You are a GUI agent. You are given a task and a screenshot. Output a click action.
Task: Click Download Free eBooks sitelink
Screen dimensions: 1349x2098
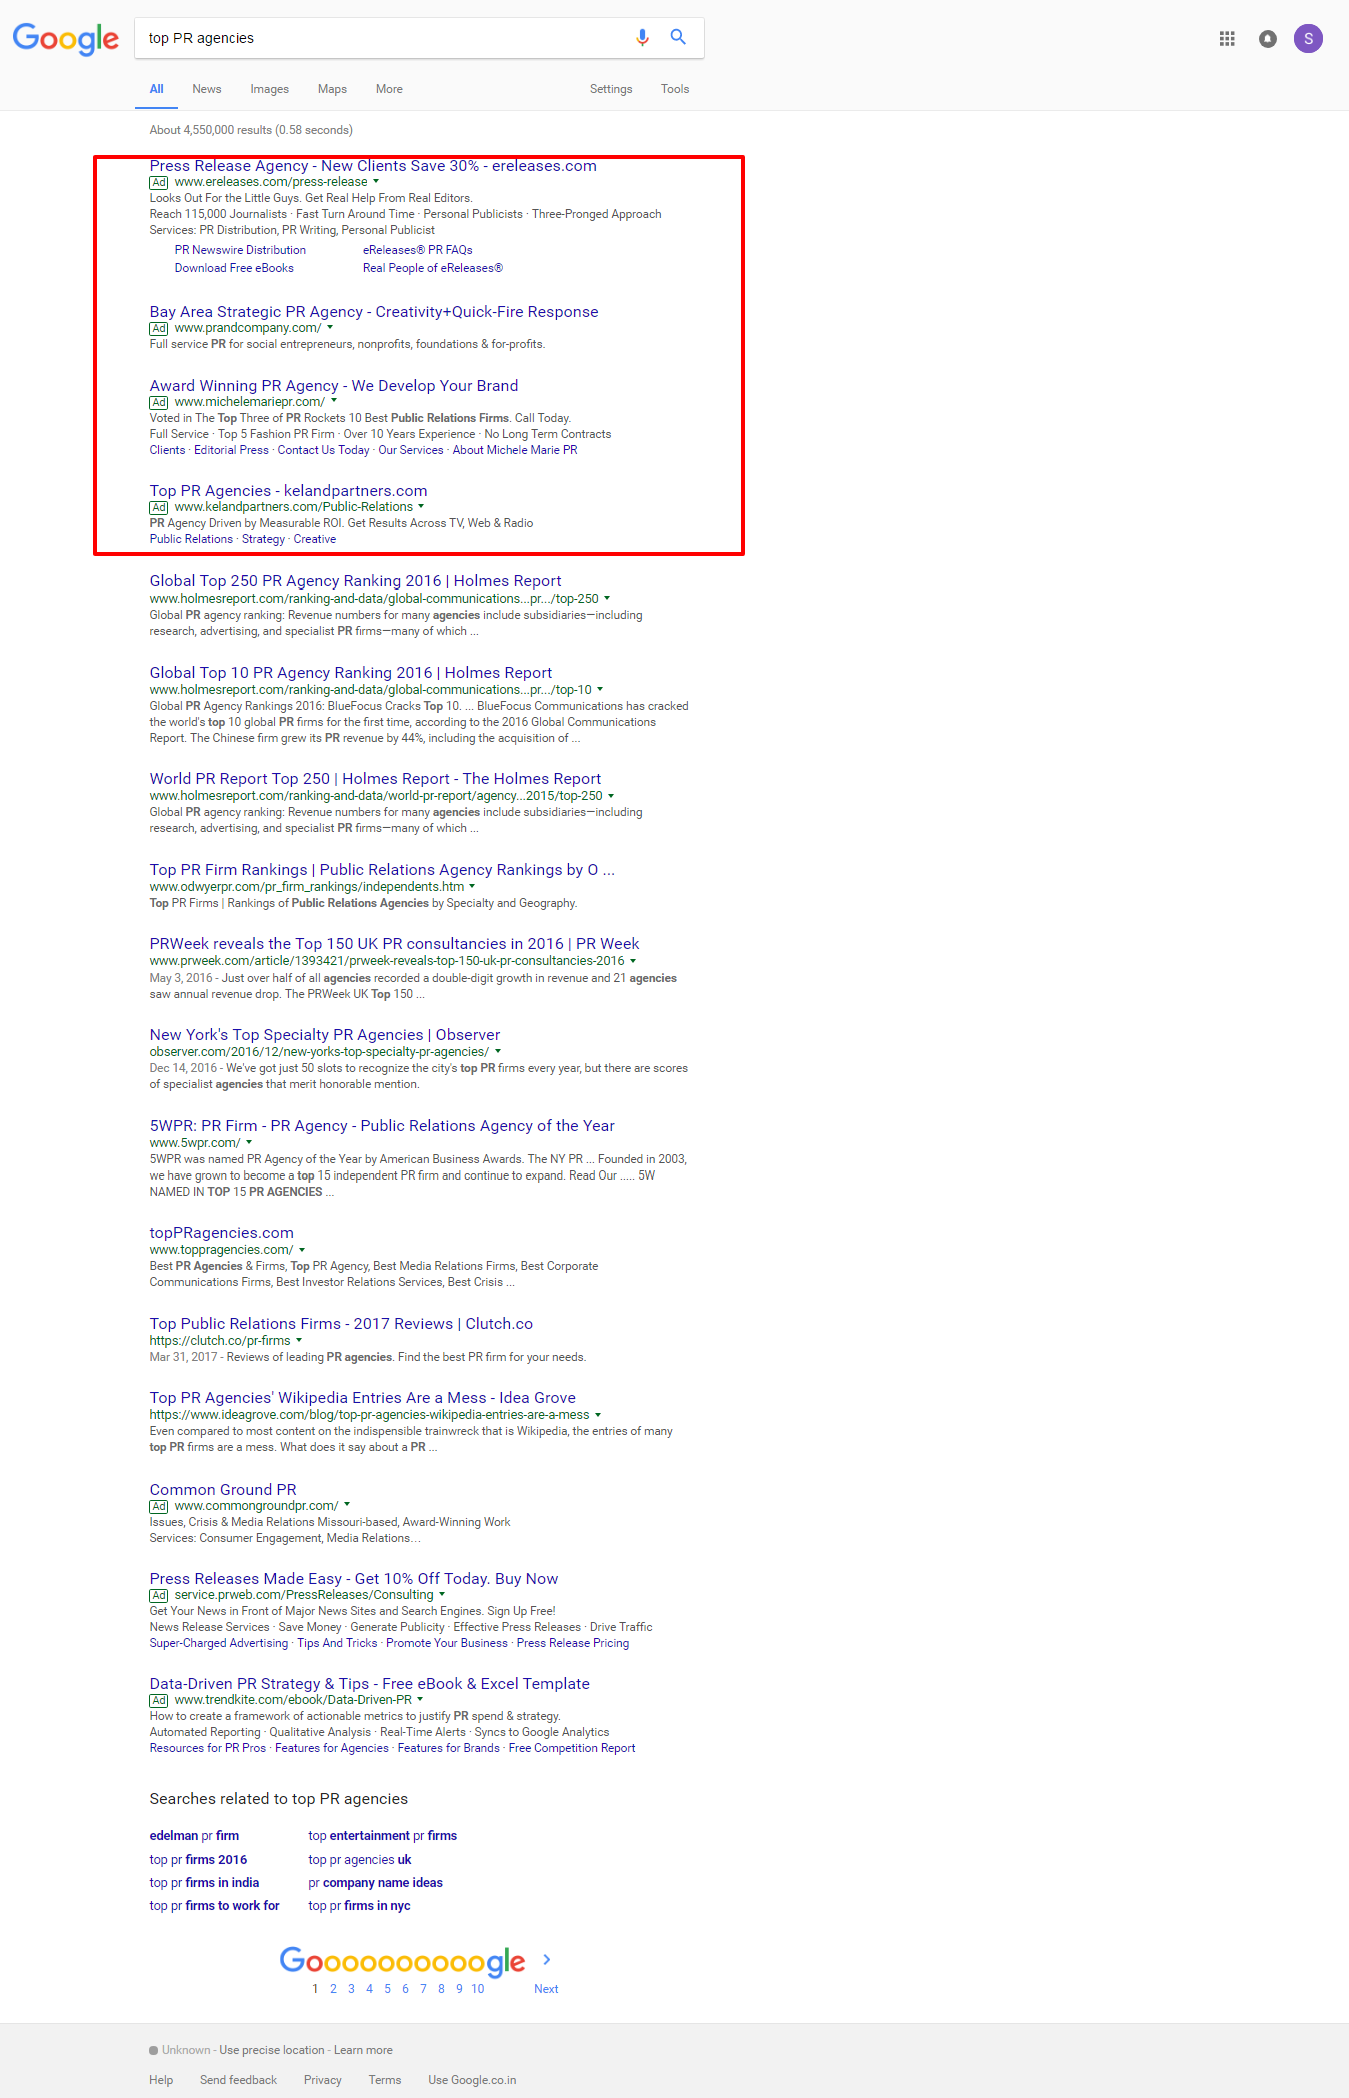[234, 268]
